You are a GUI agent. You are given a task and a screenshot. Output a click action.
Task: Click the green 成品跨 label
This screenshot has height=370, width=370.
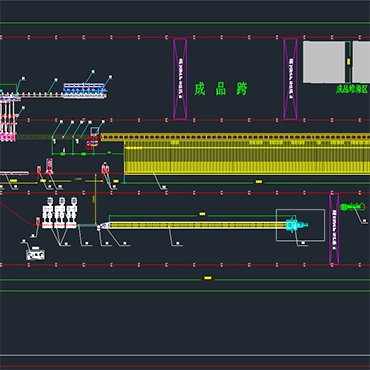coord(221,89)
